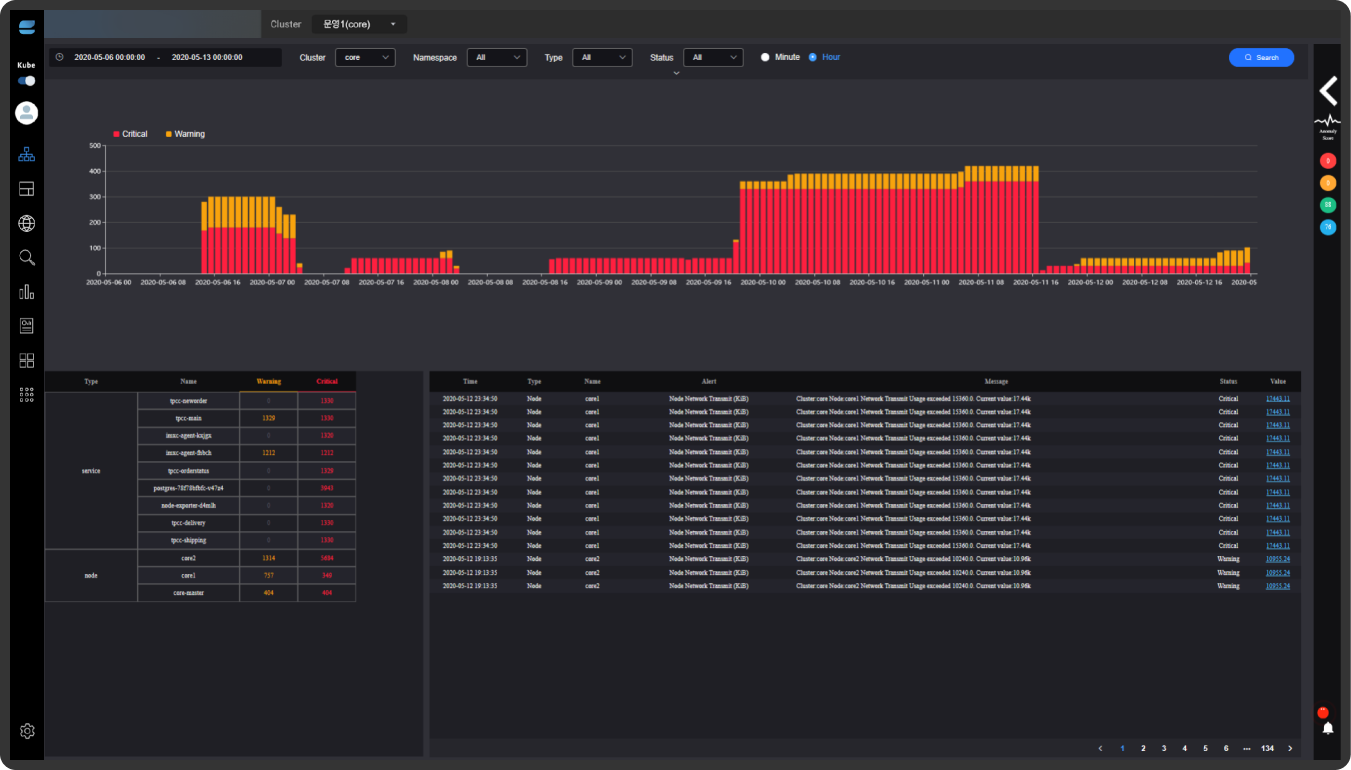
Task: Open the Cluster filter dropdown showing core
Action: [365, 58]
